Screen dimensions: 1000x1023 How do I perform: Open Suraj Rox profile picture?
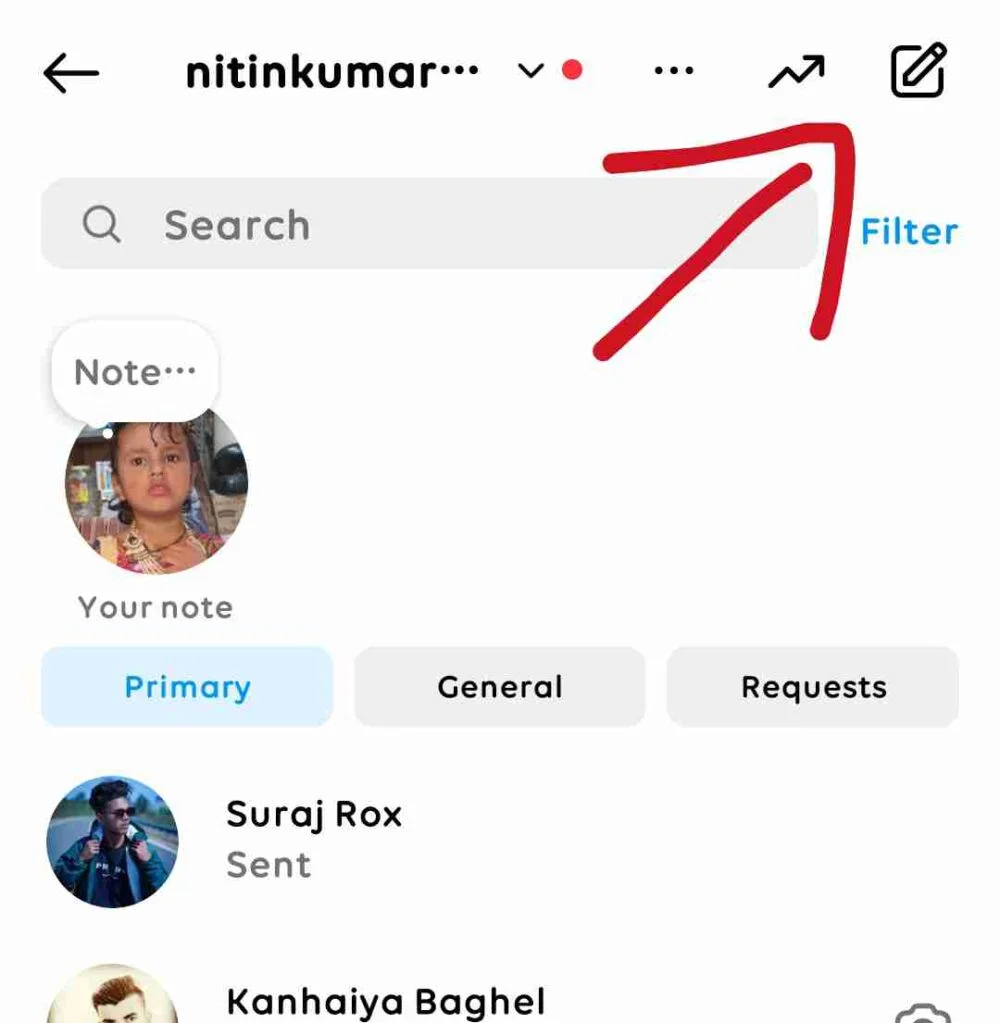point(113,841)
